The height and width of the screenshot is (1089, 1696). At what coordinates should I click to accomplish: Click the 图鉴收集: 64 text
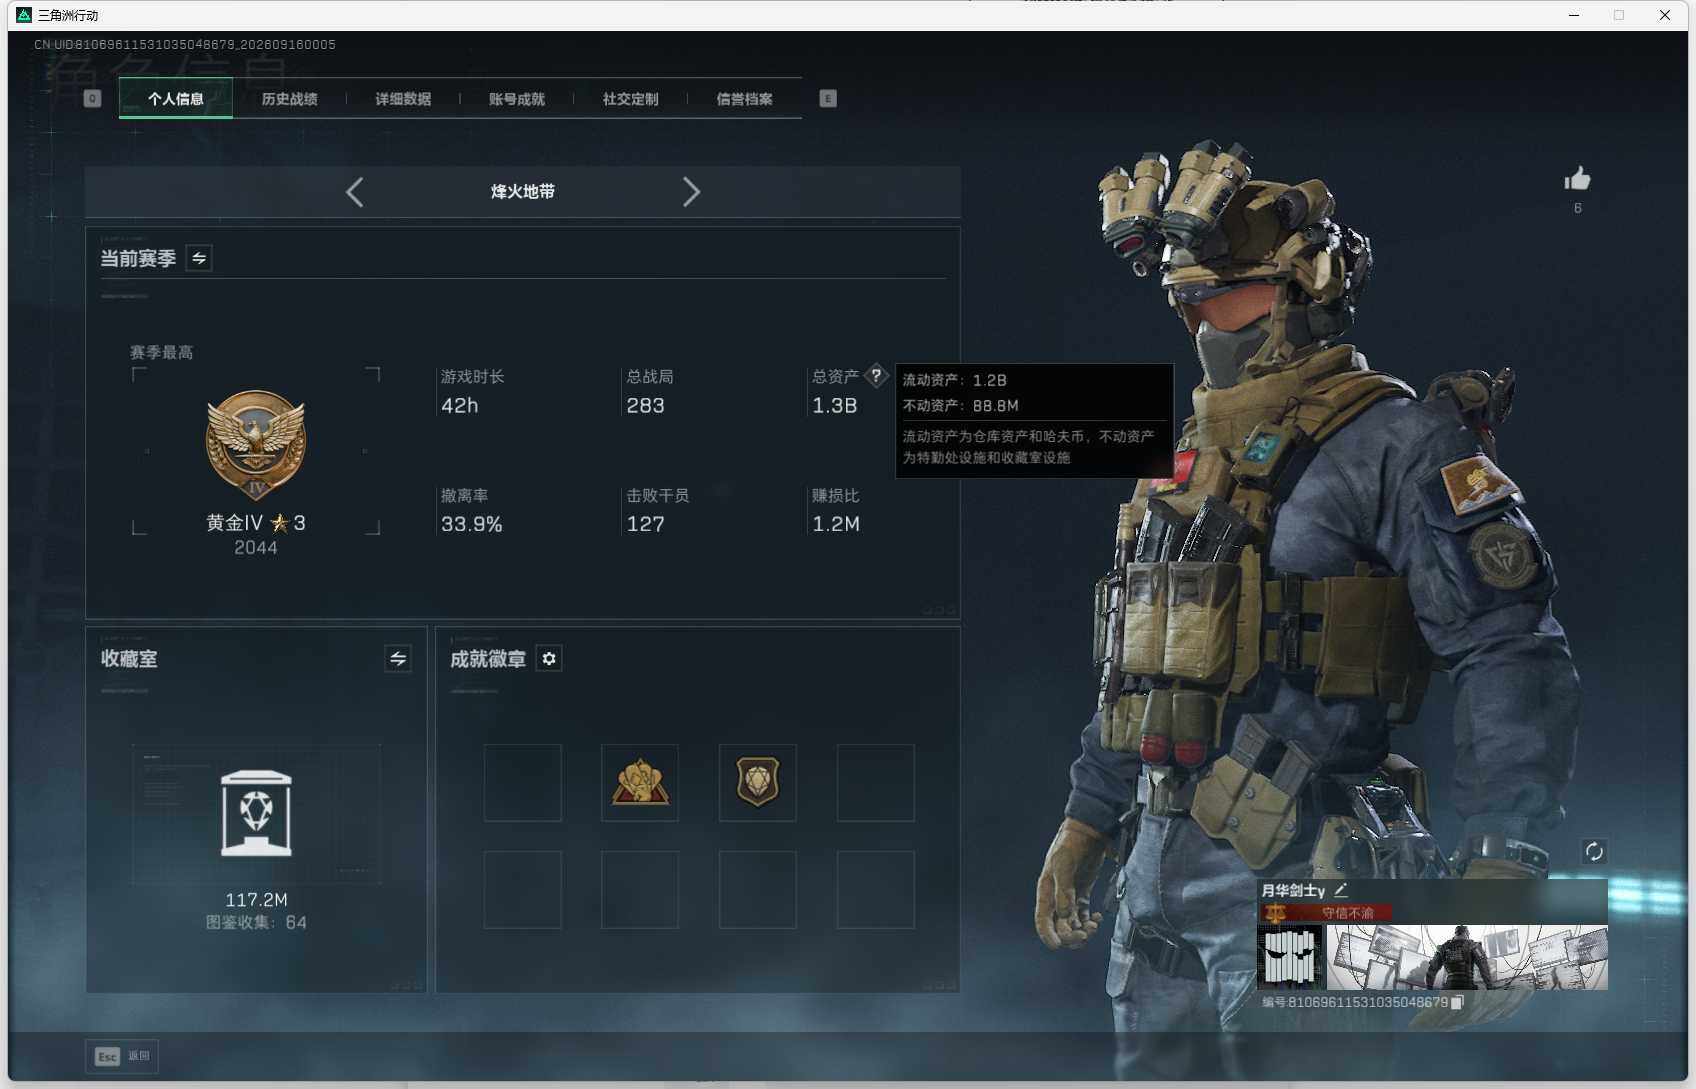coord(256,922)
